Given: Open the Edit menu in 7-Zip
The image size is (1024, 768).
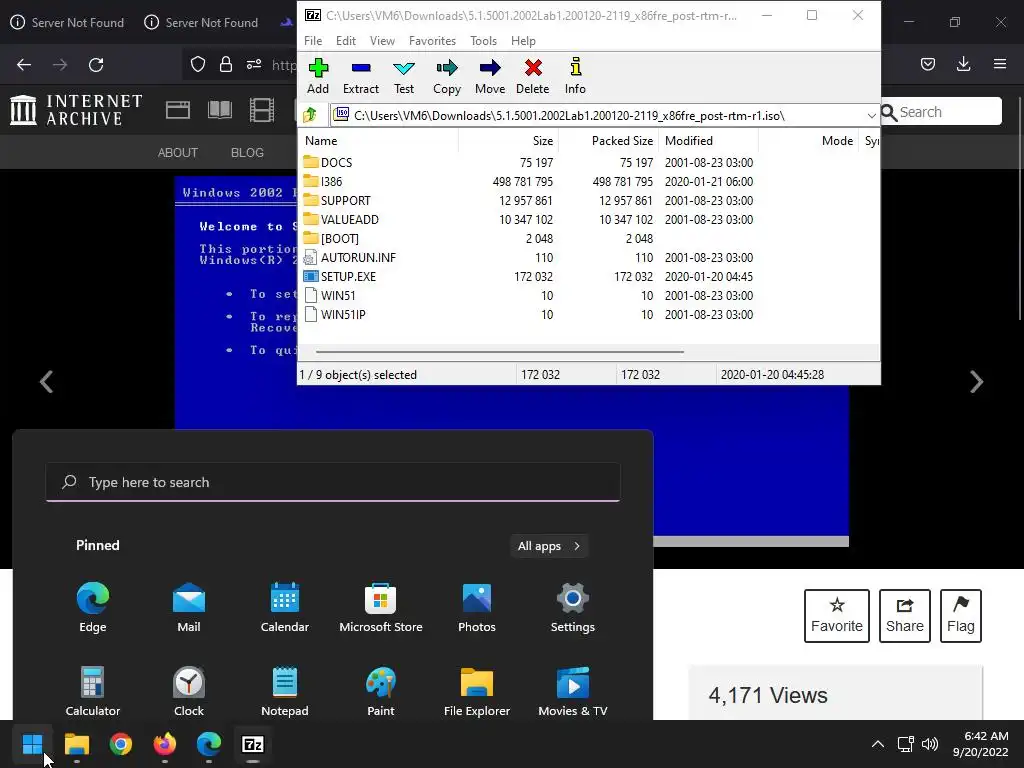Looking at the screenshot, I should (x=345, y=40).
